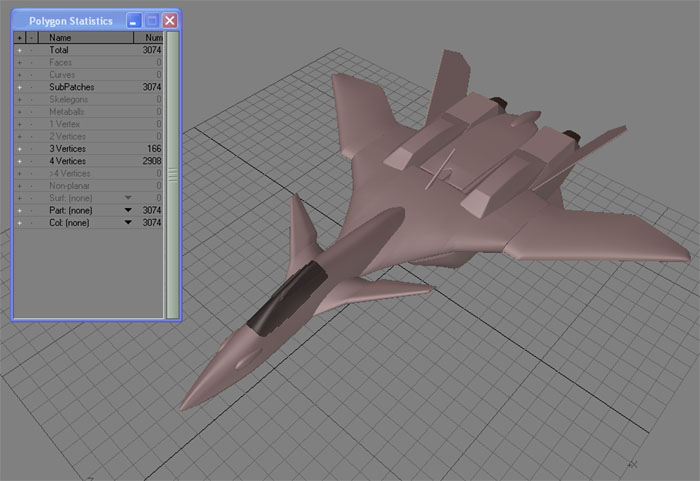Click the minus sign beside SubPatches
The image size is (700, 481).
click(x=31, y=88)
